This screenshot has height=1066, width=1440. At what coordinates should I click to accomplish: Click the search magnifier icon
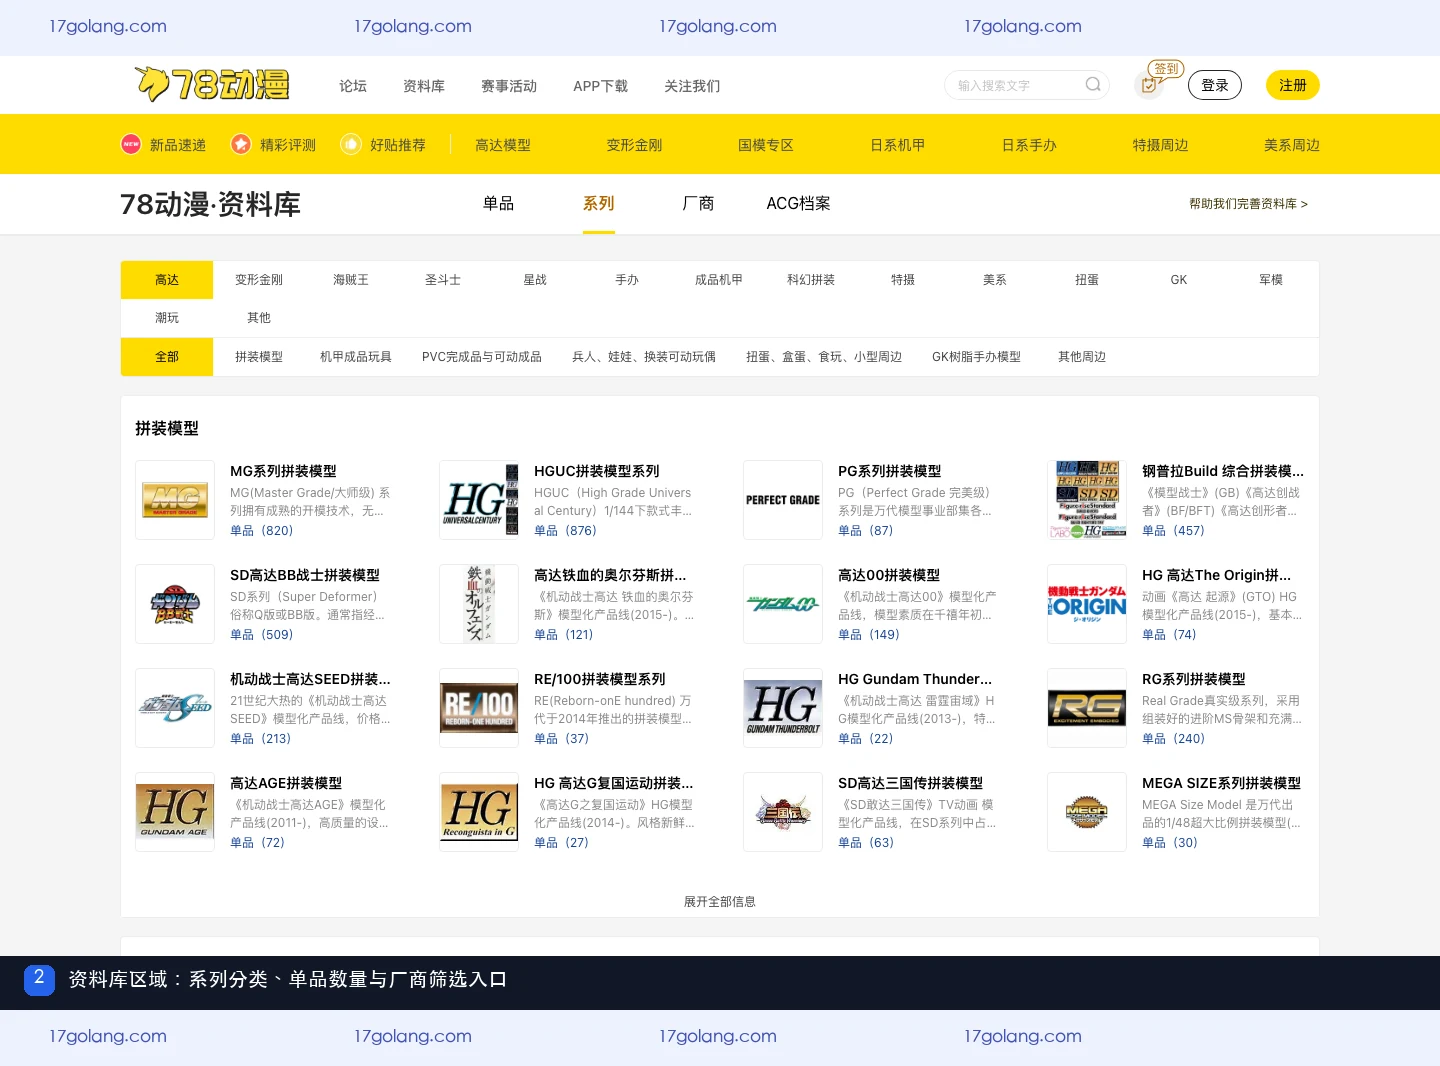tap(1093, 85)
